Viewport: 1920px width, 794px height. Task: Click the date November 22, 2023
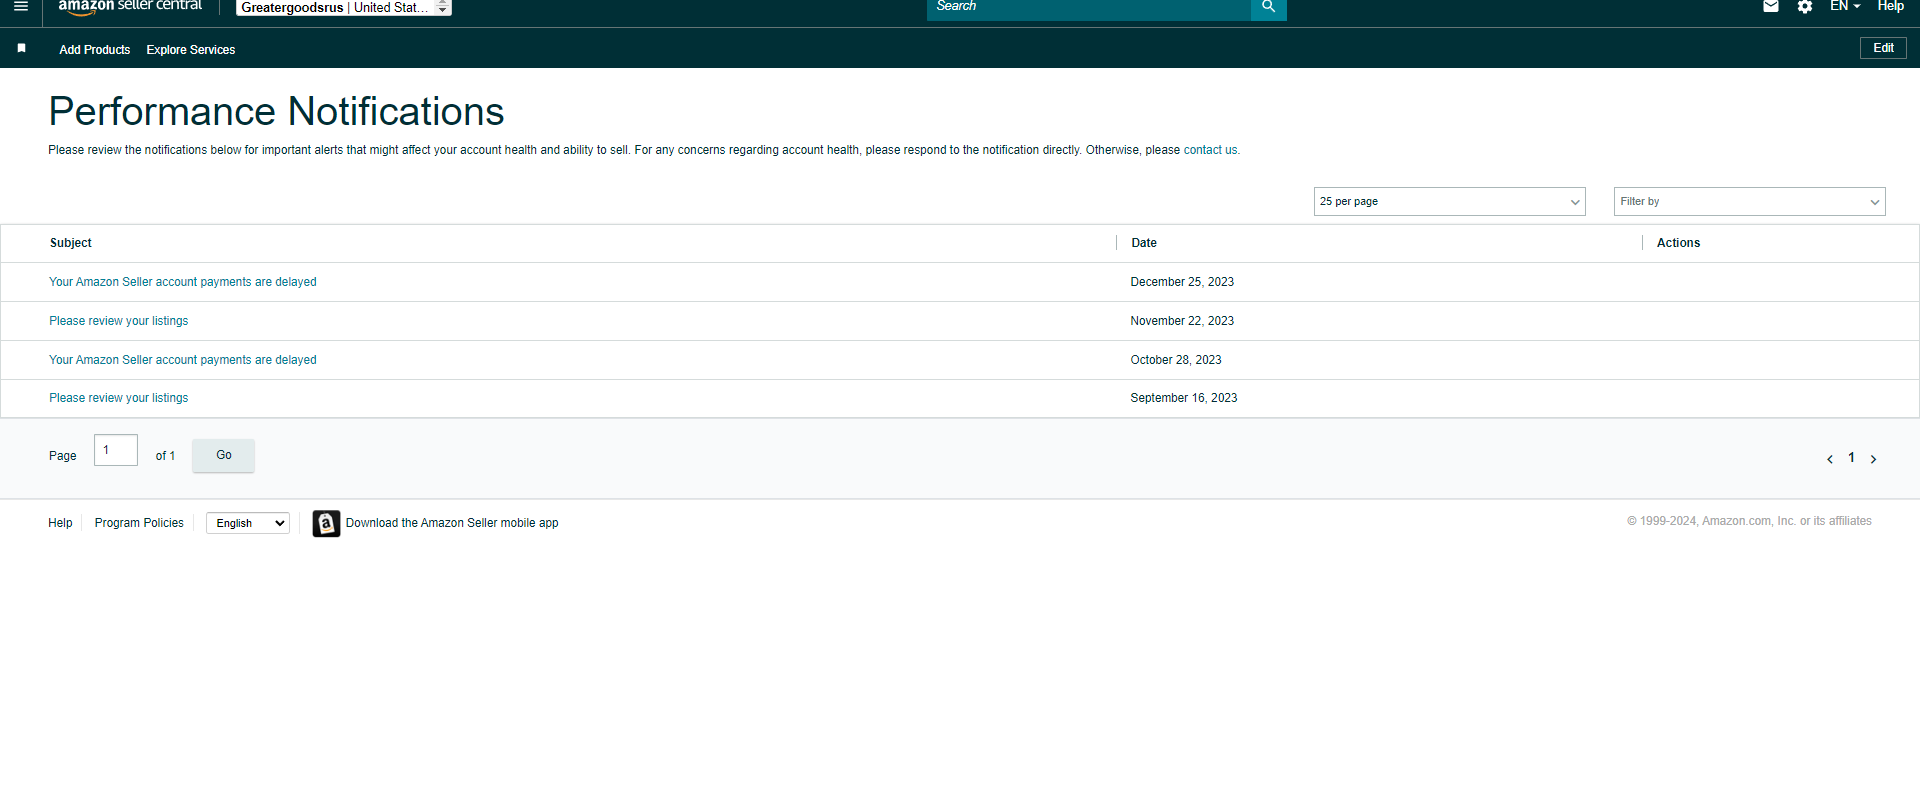click(1182, 321)
